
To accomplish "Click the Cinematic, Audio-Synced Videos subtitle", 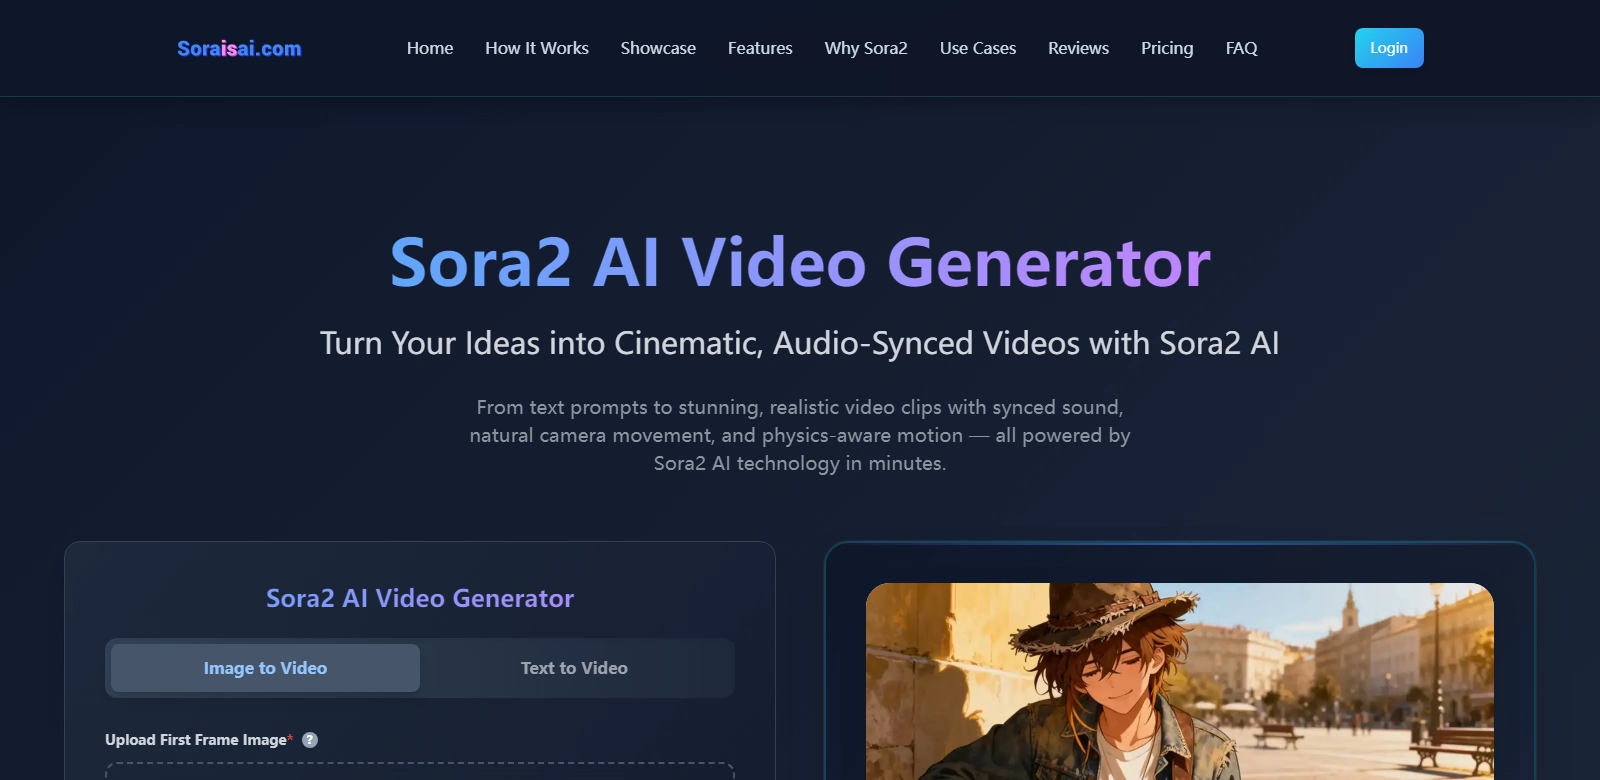I will coord(800,343).
